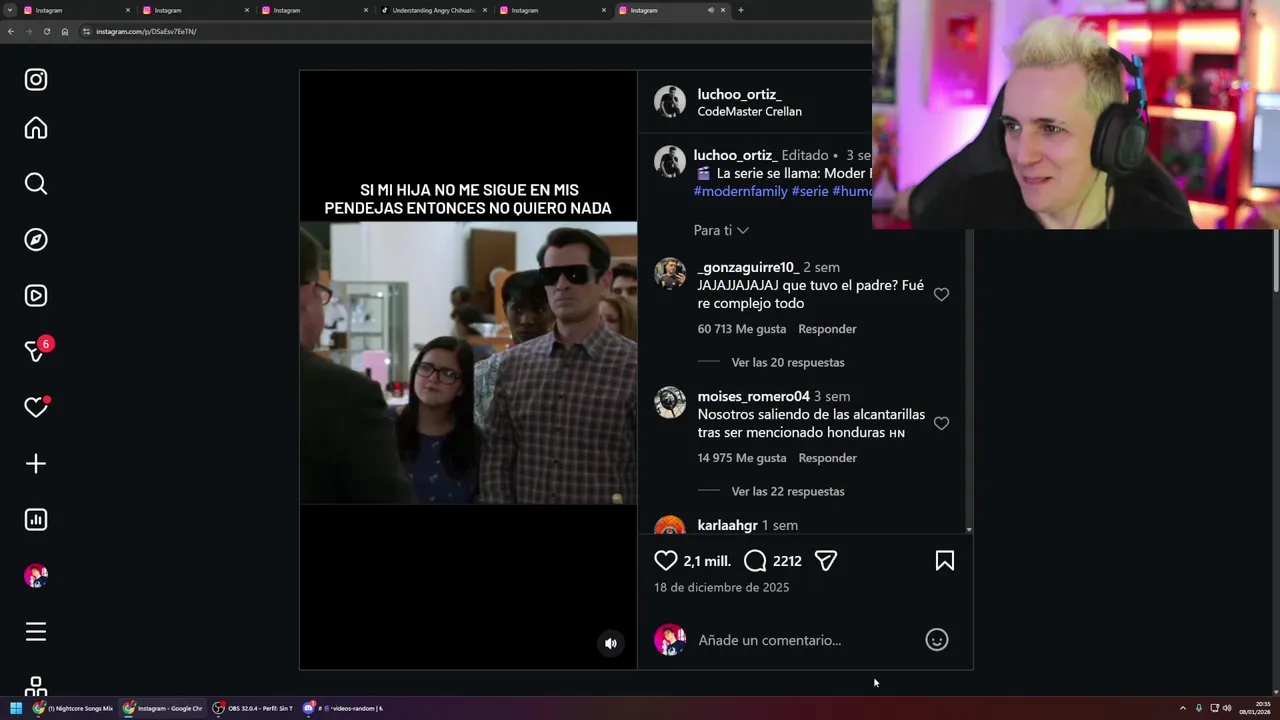
Task: Open a new browser tab
Action: point(740,10)
